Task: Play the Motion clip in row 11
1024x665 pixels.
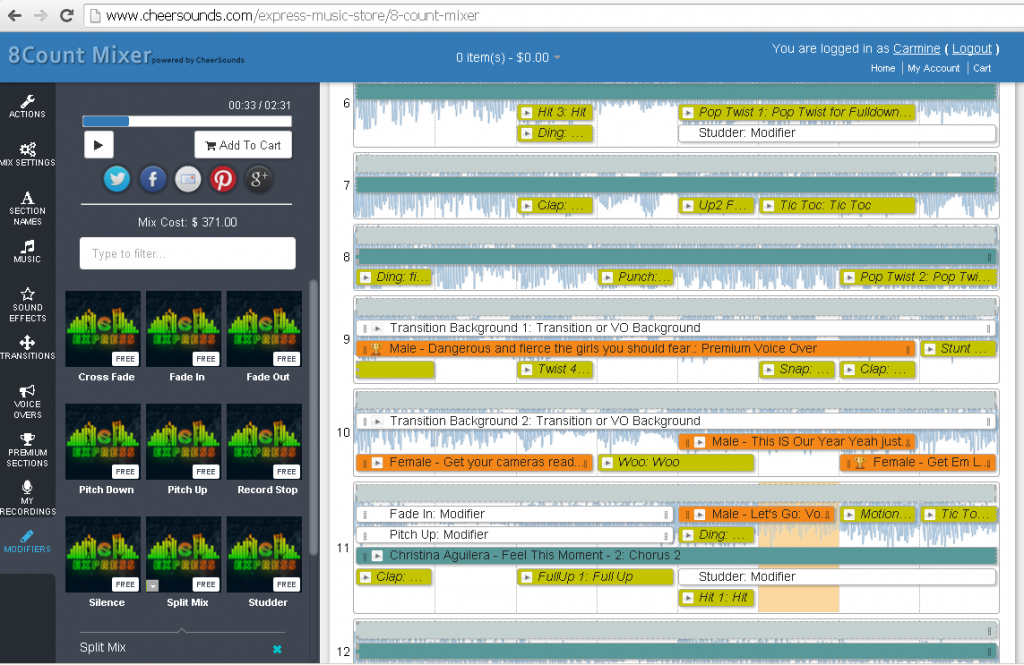Action: 848,514
